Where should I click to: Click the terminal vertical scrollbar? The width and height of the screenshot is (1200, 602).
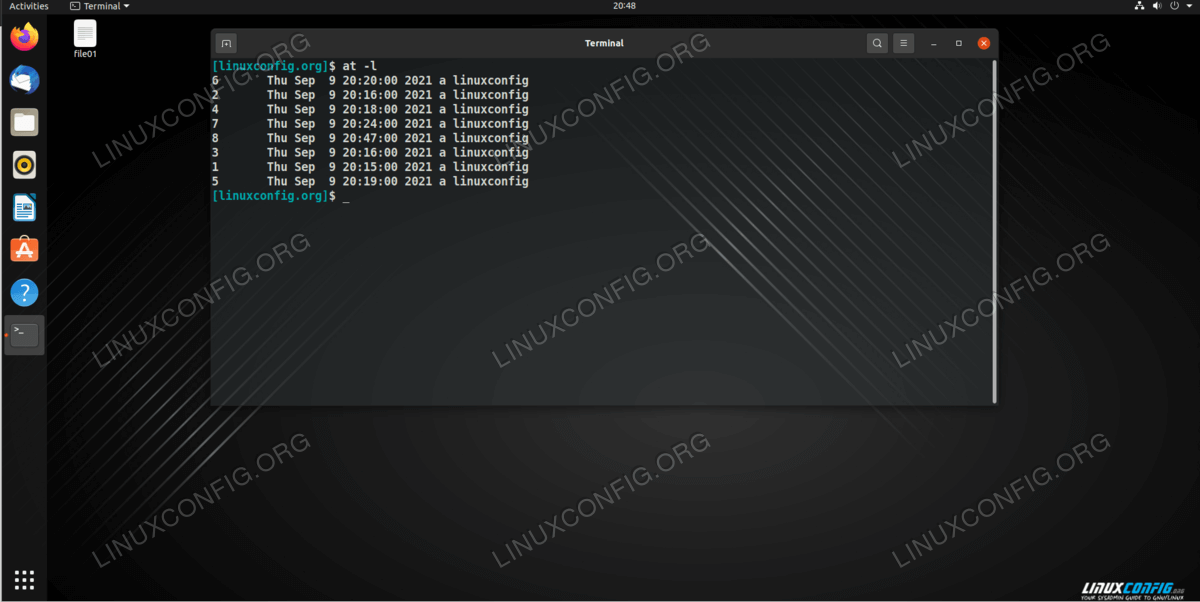pos(993,230)
